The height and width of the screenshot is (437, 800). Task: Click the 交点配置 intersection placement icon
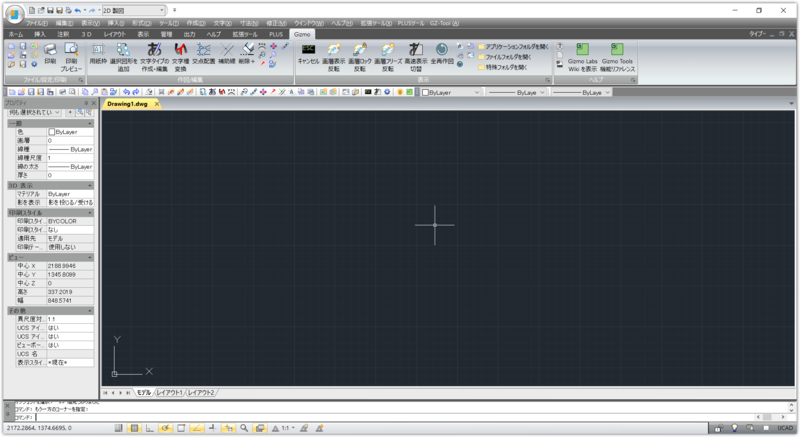point(204,54)
